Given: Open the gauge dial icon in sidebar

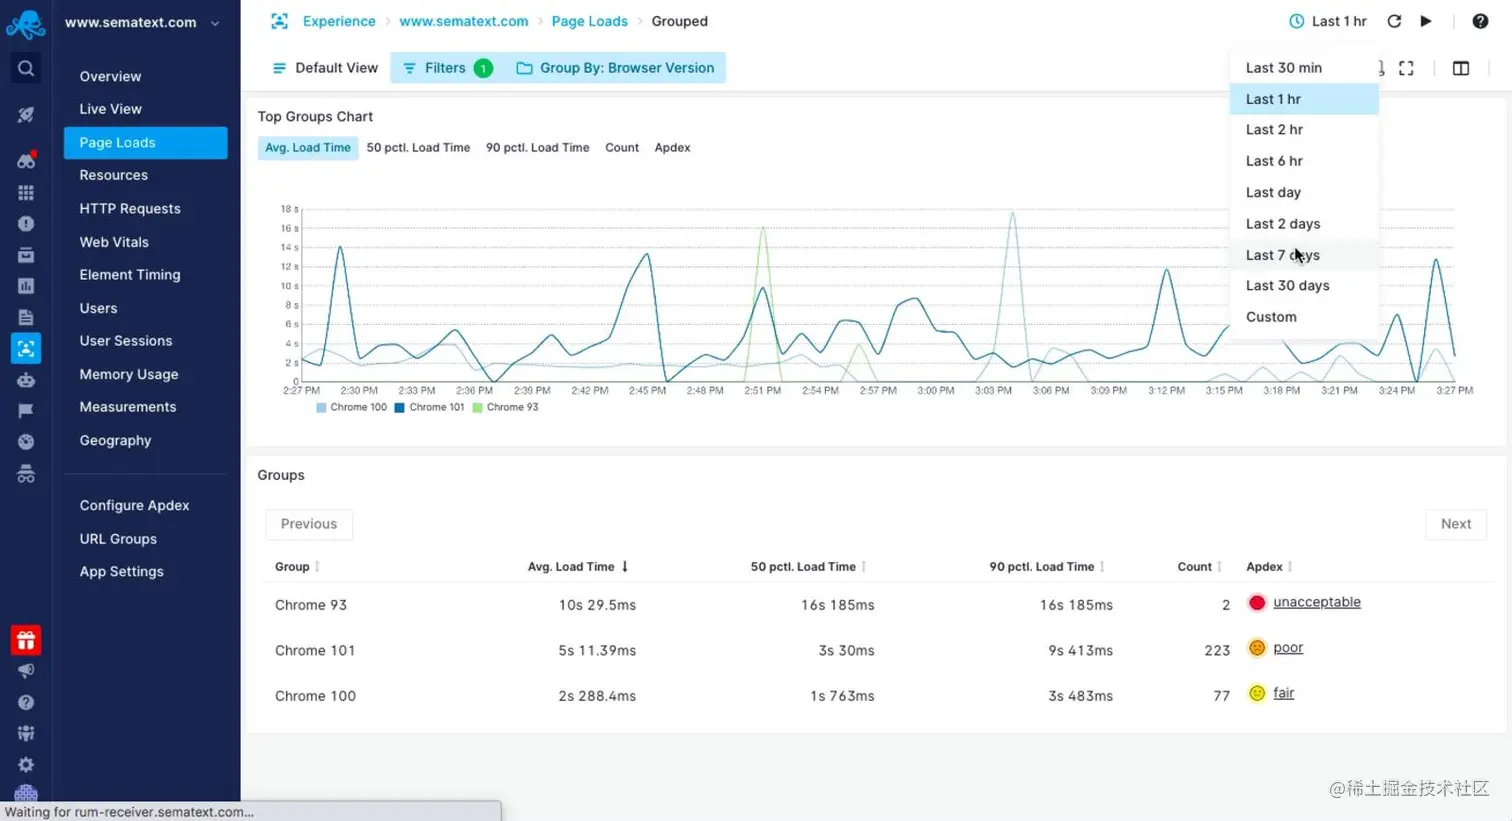Looking at the screenshot, I should pyautogui.click(x=26, y=442).
